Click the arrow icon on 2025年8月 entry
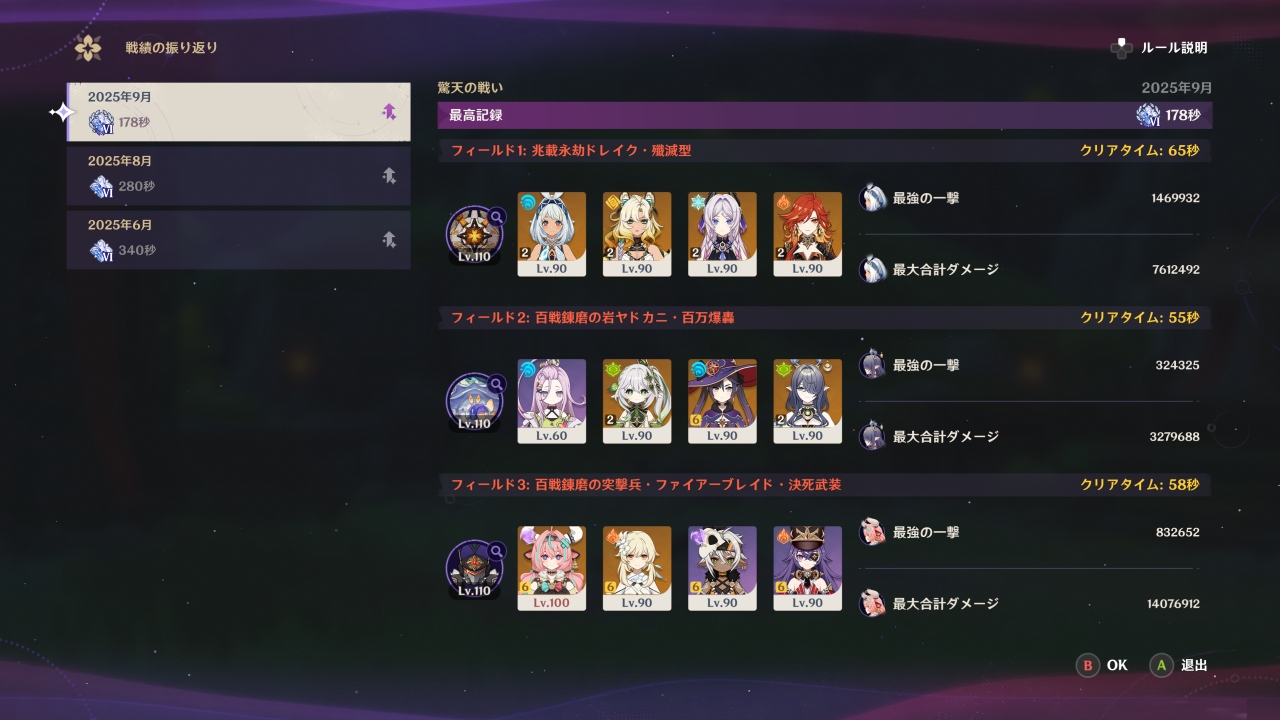This screenshot has height=720, width=1280. pos(389,175)
